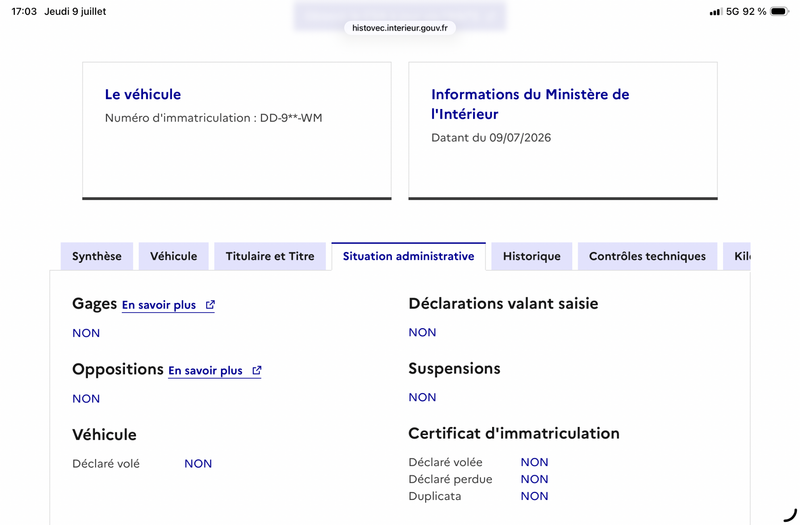Tap the histovec.interieur.gouv.fr address pill
800x525 pixels.
(x=400, y=28)
